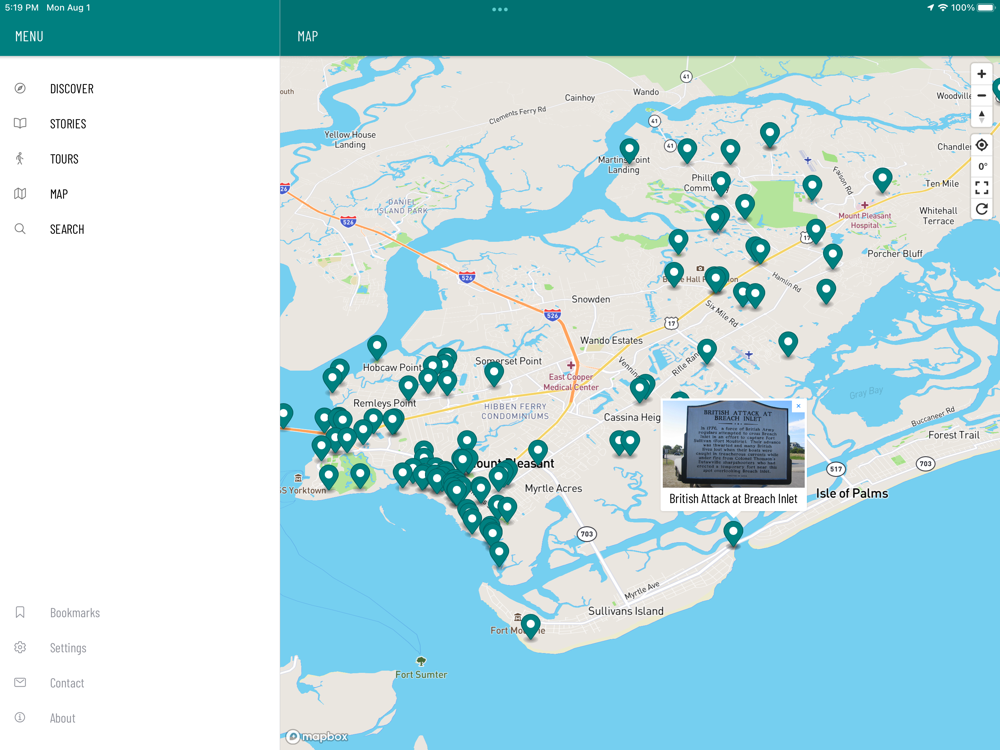Locate my position on map
1000x750 pixels.
pyautogui.click(x=982, y=145)
